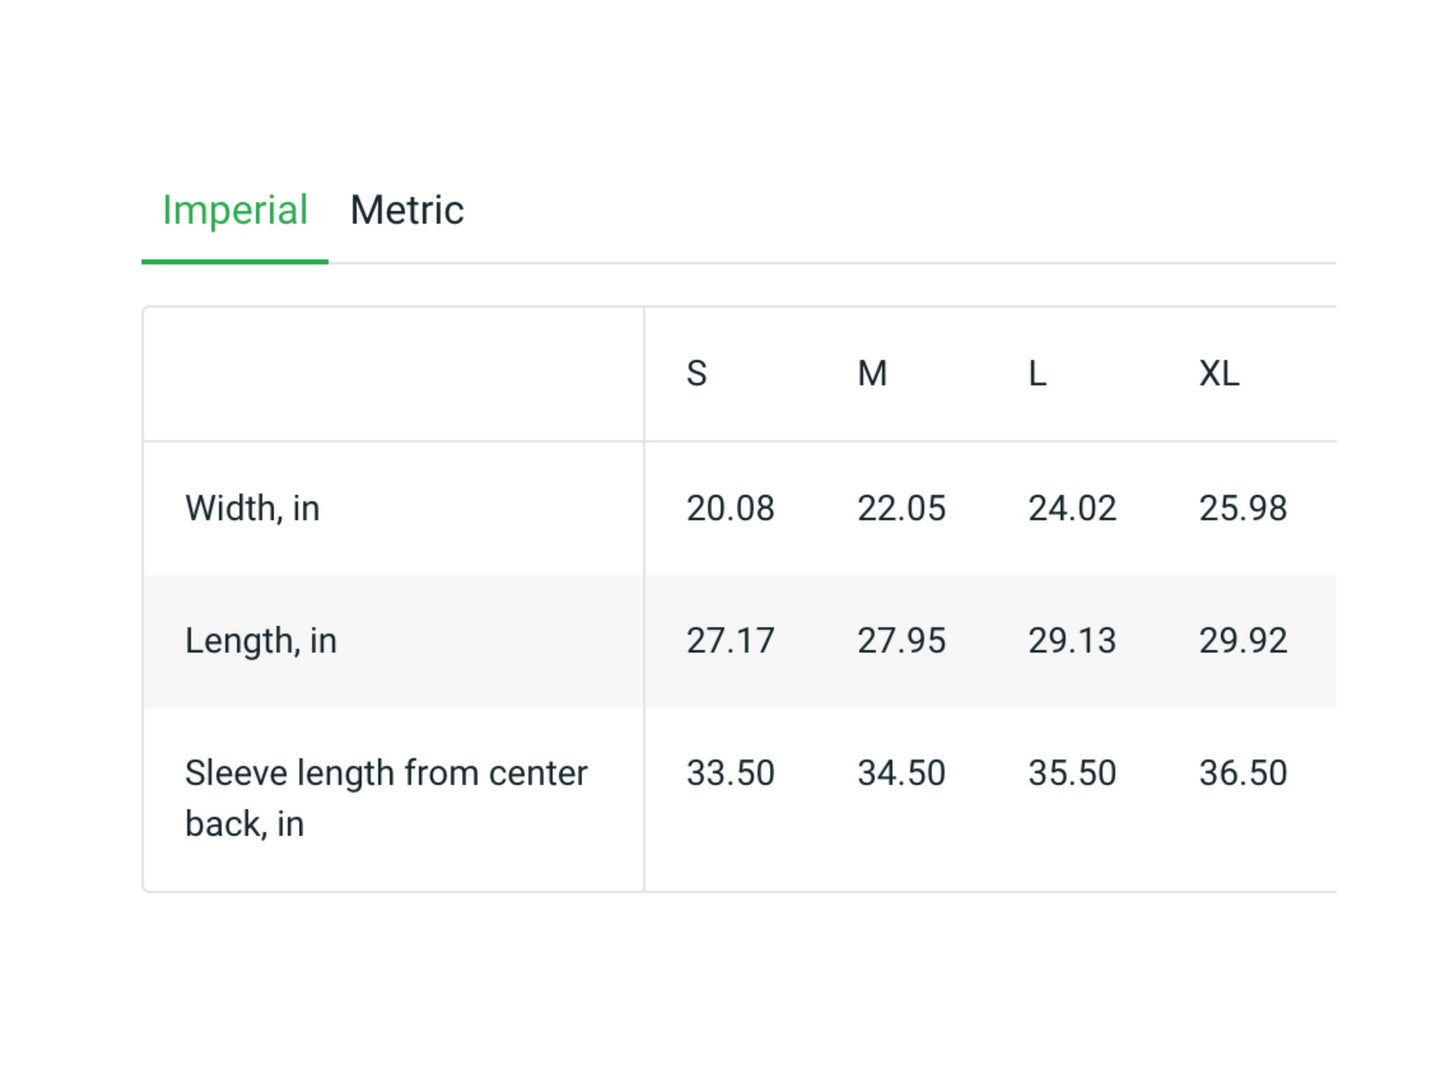This screenshot has height=1084, width=1445.
Task: Click the 27.95 length value
Action: pos(901,641)
